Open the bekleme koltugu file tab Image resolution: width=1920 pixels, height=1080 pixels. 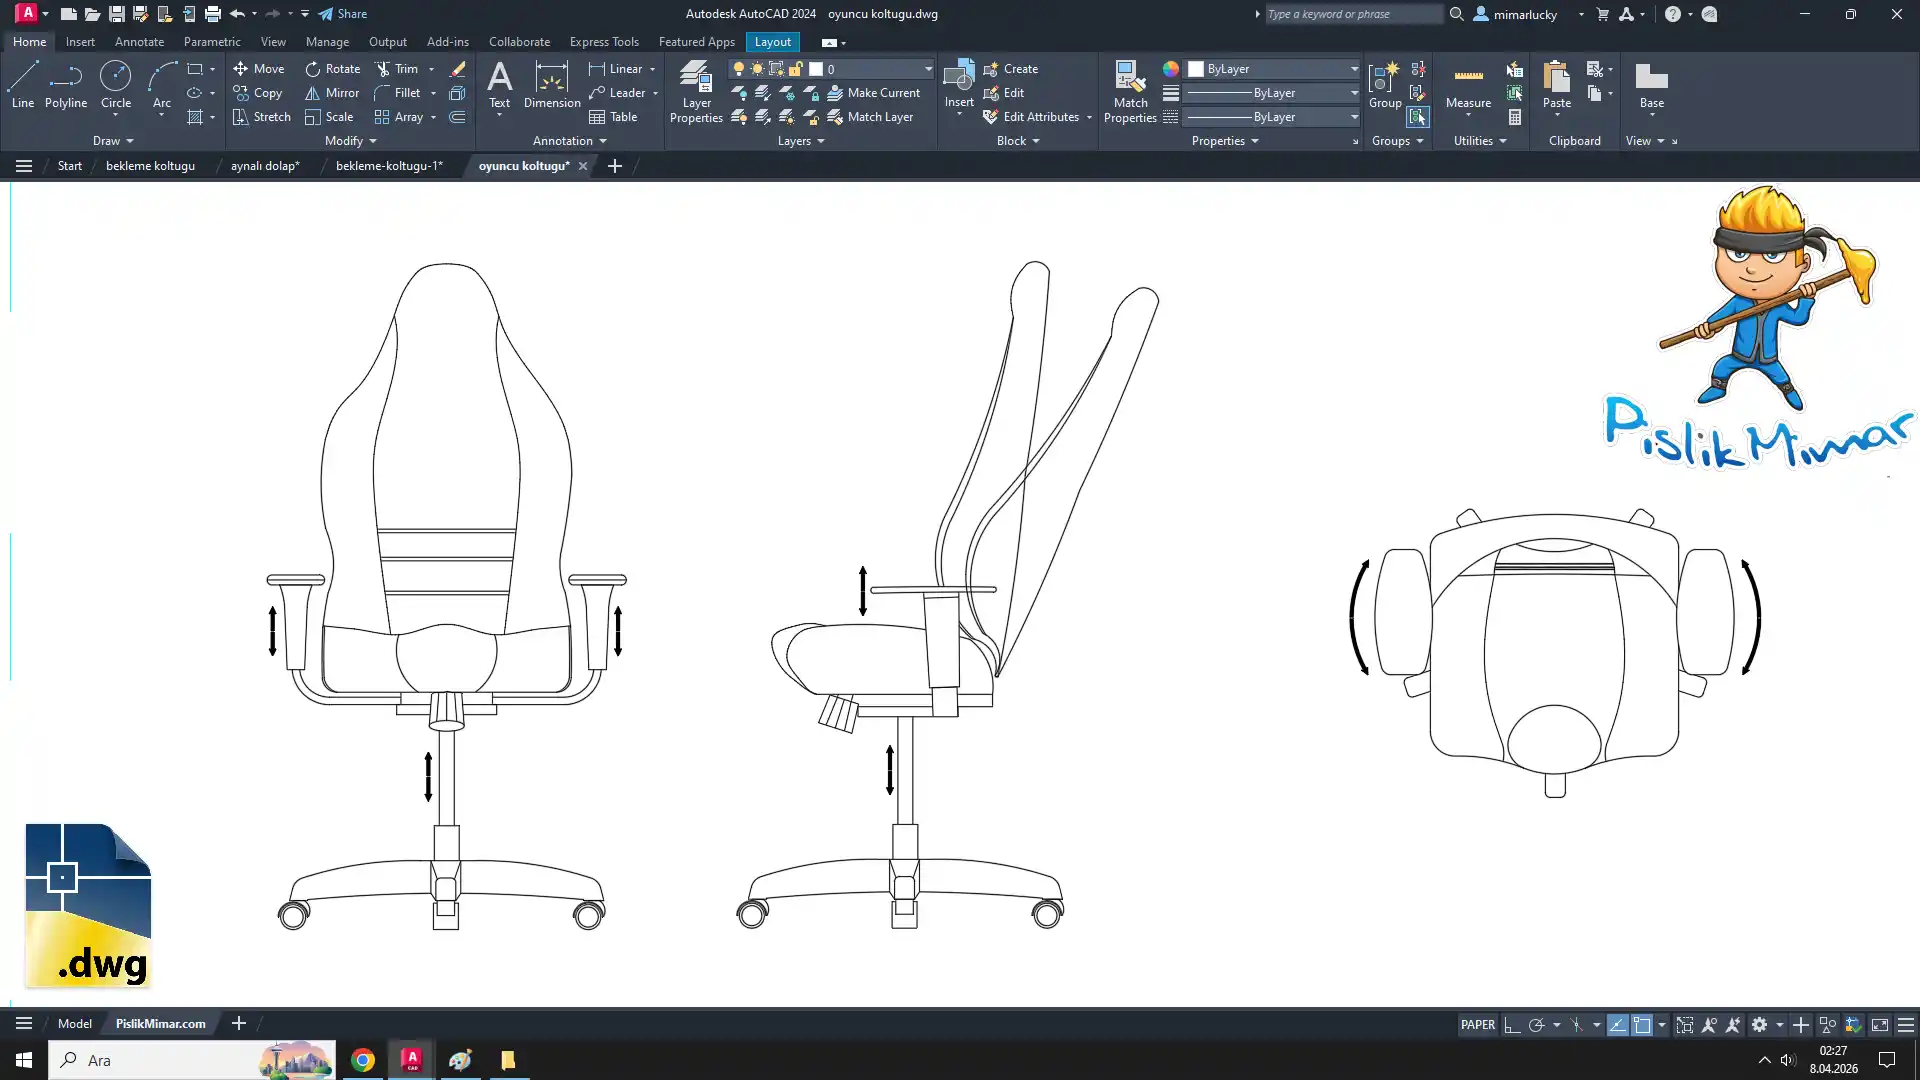pos(150,166)
